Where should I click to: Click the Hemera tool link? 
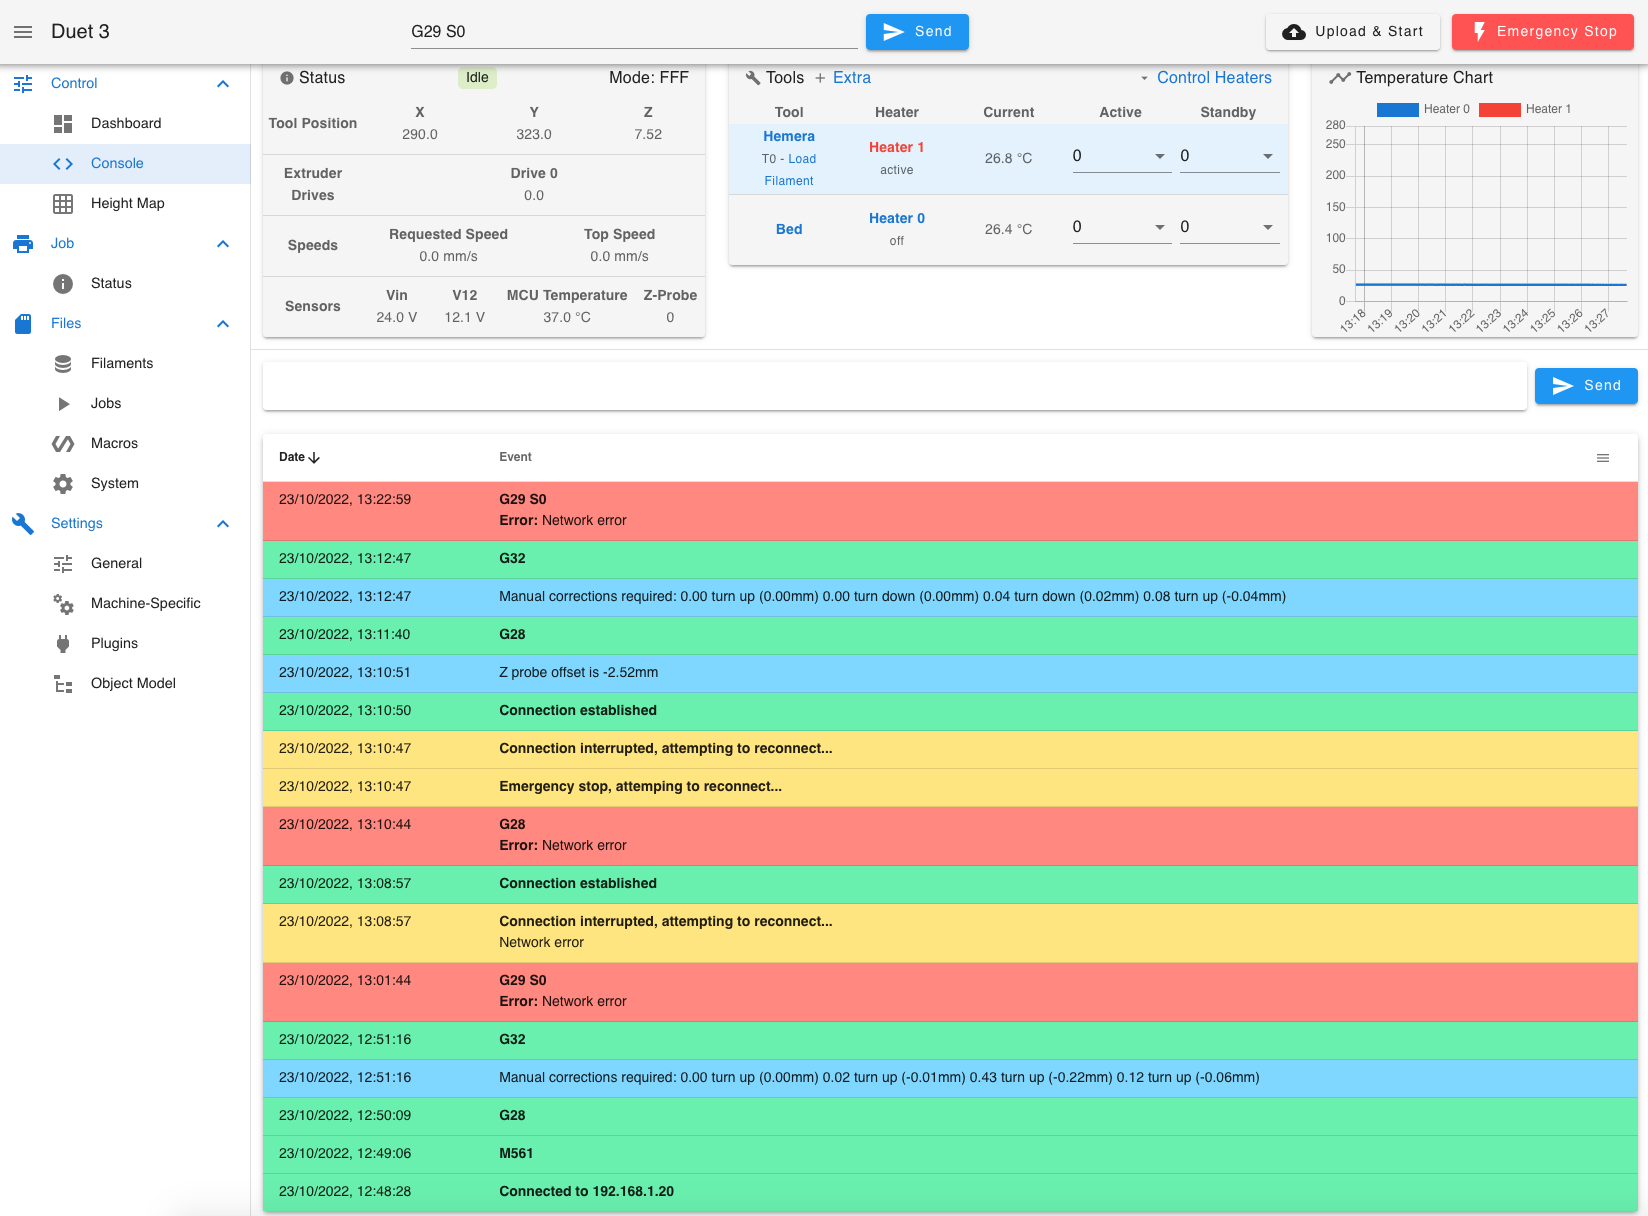pos(789,137)
